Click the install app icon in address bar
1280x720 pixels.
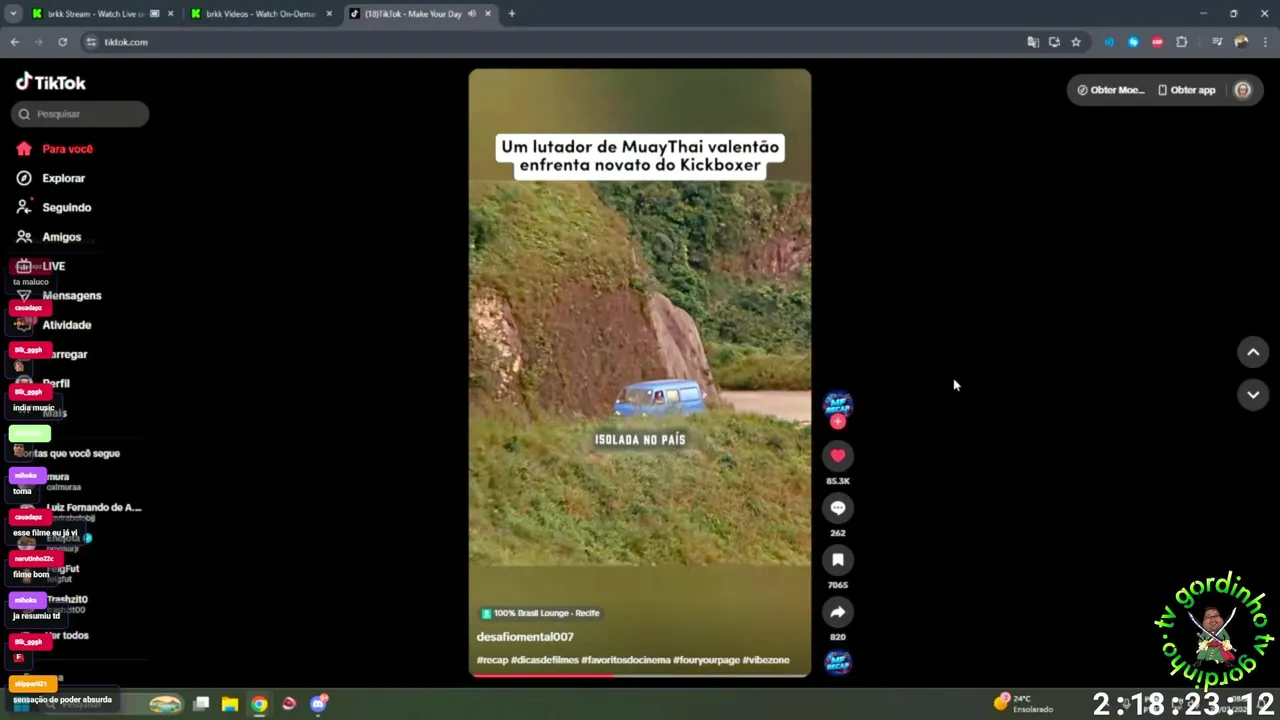point(1054,42)
